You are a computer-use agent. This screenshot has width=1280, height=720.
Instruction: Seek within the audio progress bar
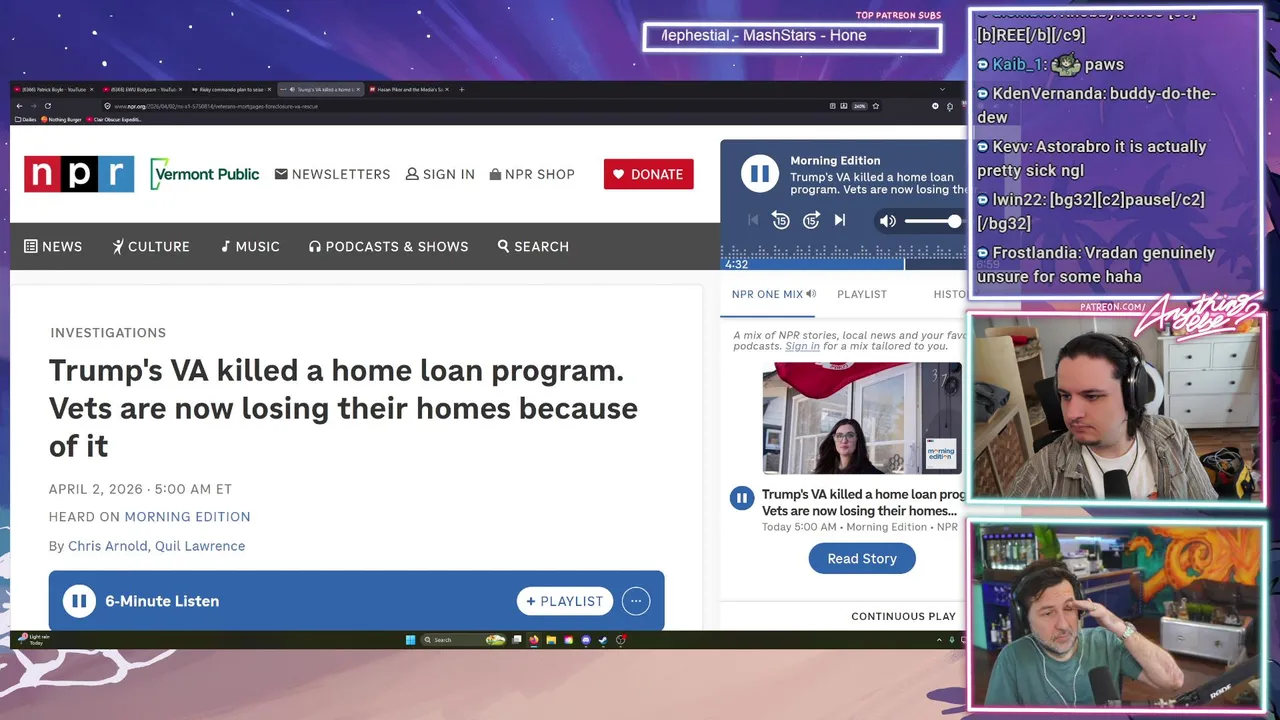(x=843, y=265)
